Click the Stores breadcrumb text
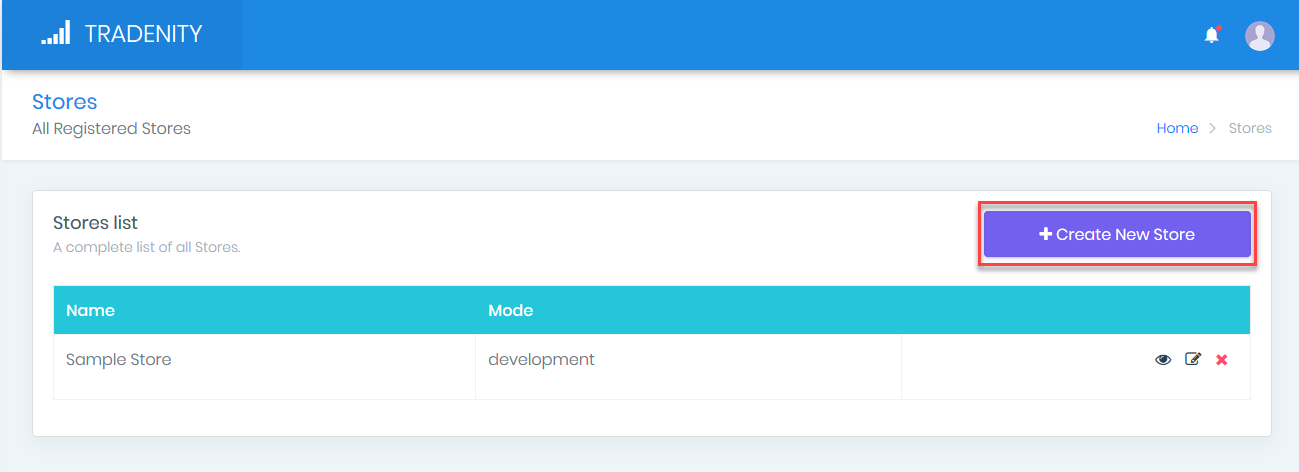The image size is (1299, 472). click(1250, 128)
